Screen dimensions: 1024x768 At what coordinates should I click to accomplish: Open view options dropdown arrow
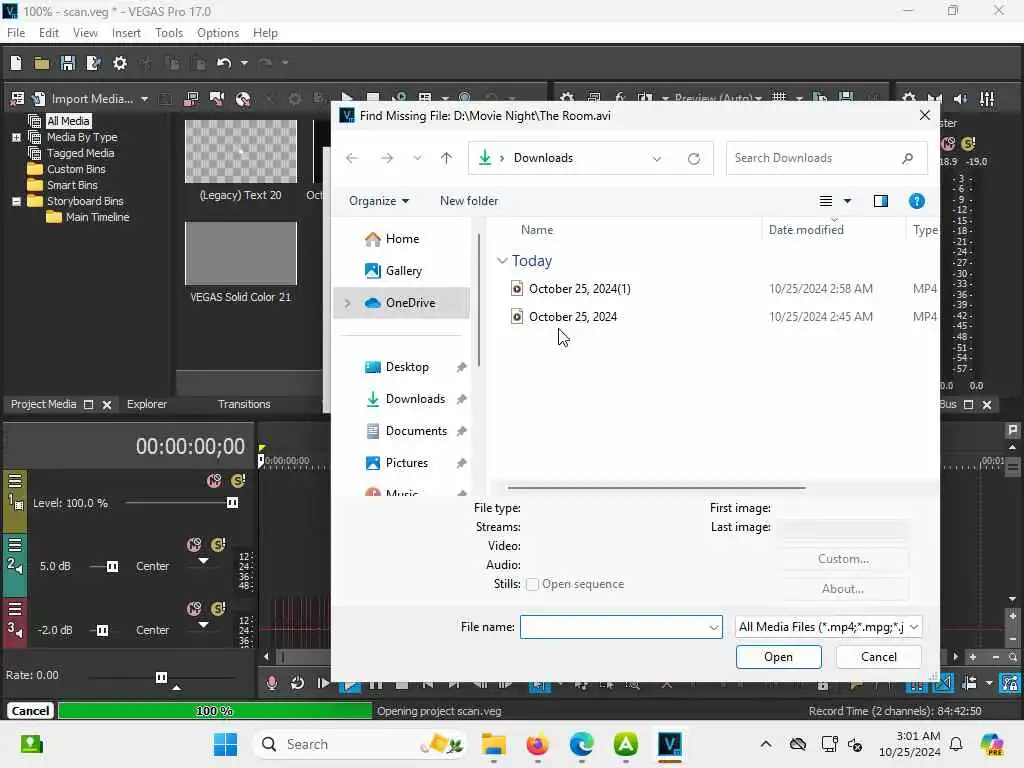(x=847, y=201)
